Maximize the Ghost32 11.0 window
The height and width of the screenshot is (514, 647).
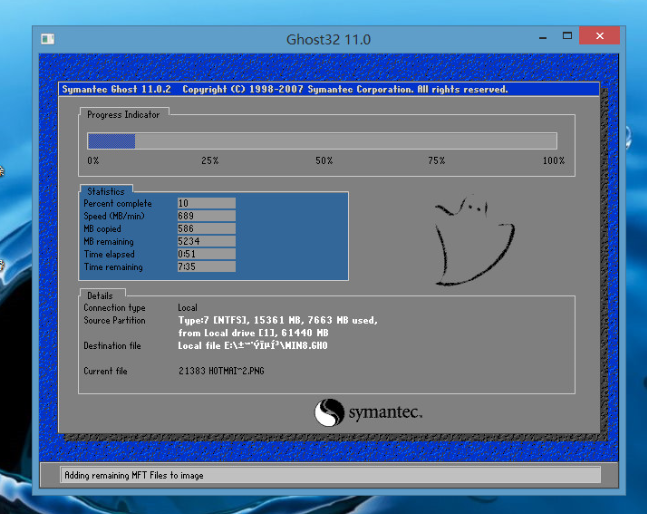(x=567, y=36)
